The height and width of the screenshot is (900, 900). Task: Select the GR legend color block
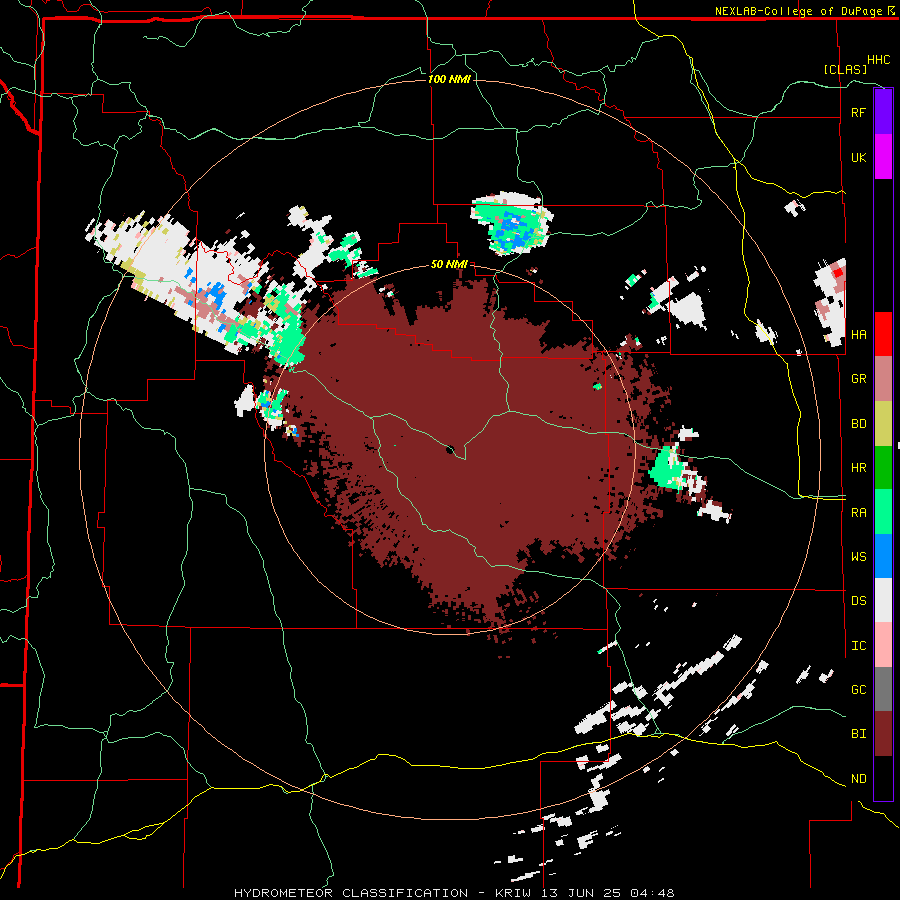click(883, 378)
